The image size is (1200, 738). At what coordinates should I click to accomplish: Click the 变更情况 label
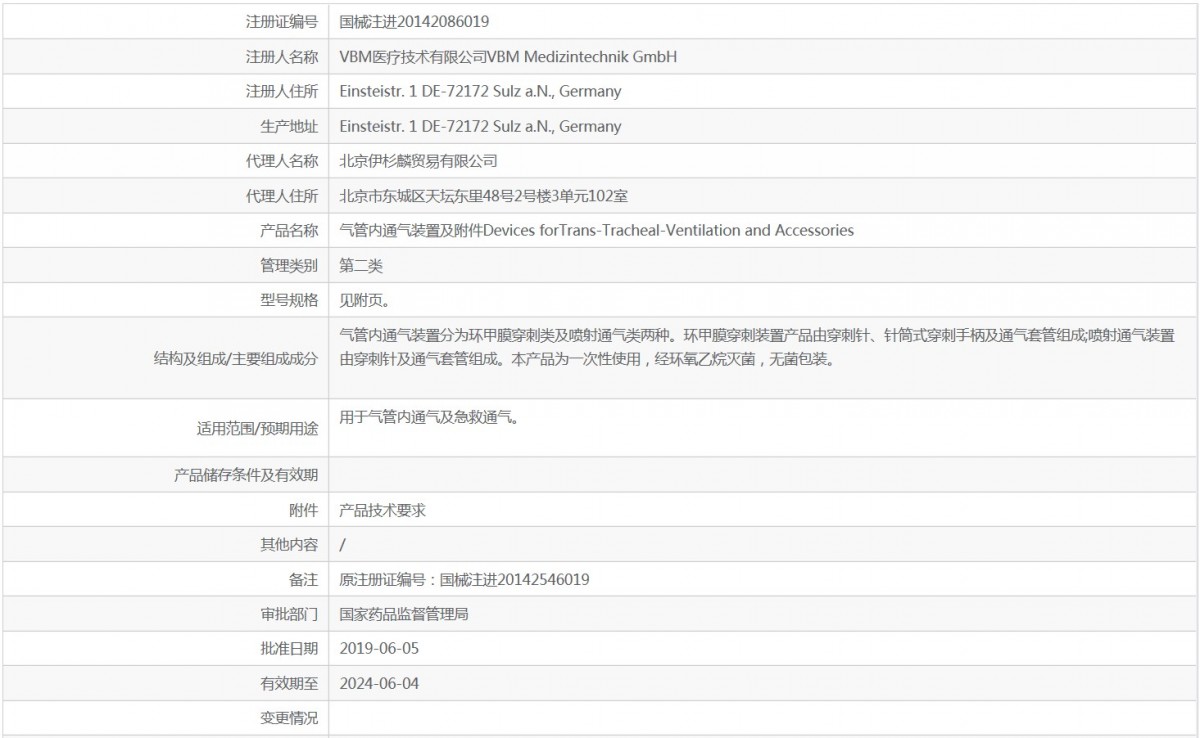click(289, 718)
